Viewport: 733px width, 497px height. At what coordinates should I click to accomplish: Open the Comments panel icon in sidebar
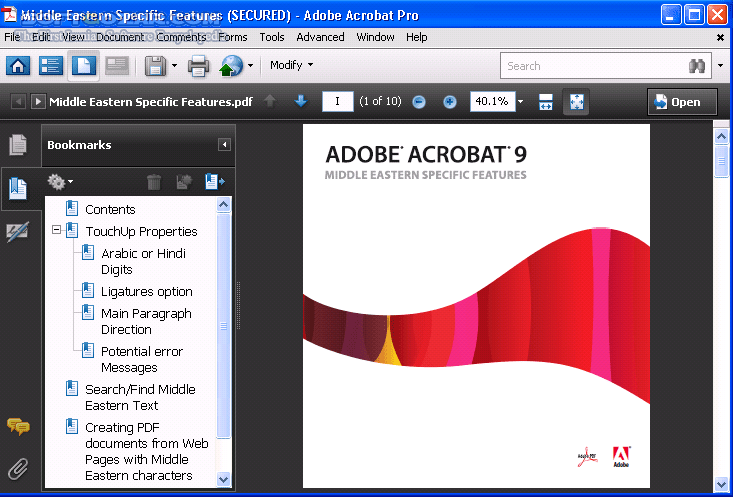point(18,426)
